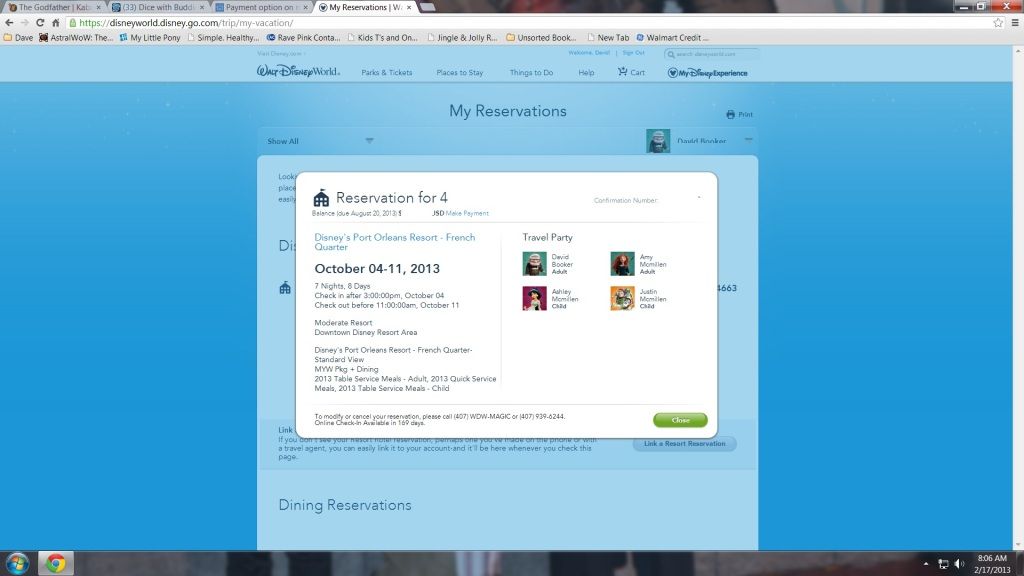Click Link a Resort Reservation button
The image size is (1024, 576).
[684, 443]
